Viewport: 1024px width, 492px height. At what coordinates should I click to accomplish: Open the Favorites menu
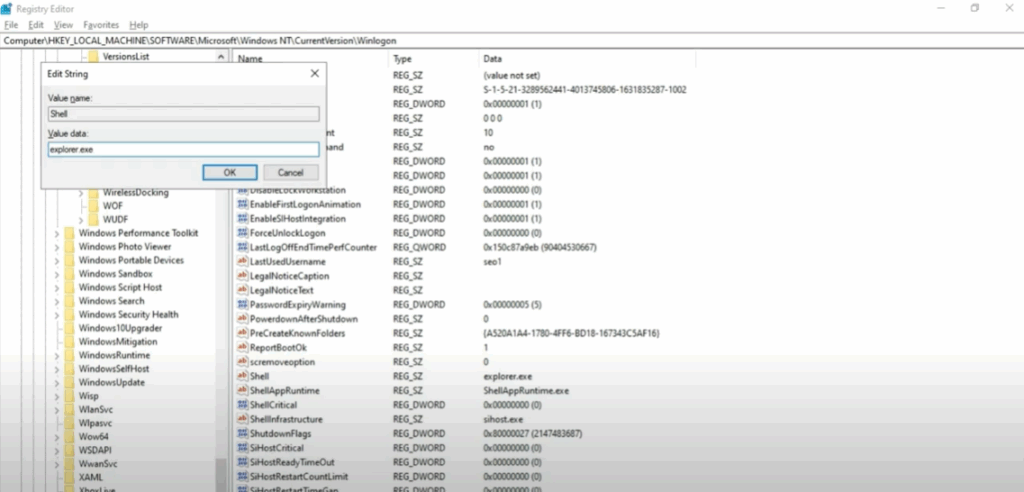point(101,25)
